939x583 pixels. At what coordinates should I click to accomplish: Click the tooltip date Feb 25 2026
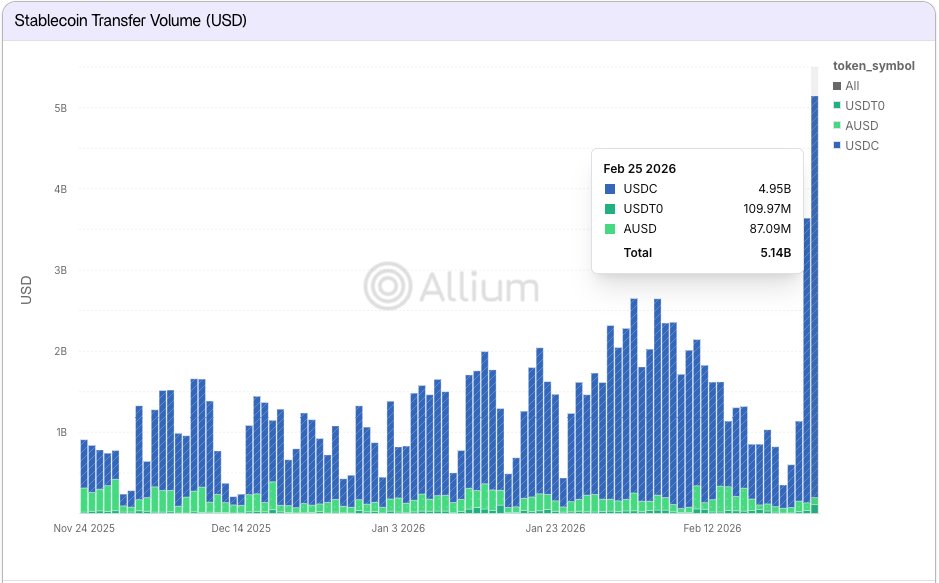click(639, 169)
